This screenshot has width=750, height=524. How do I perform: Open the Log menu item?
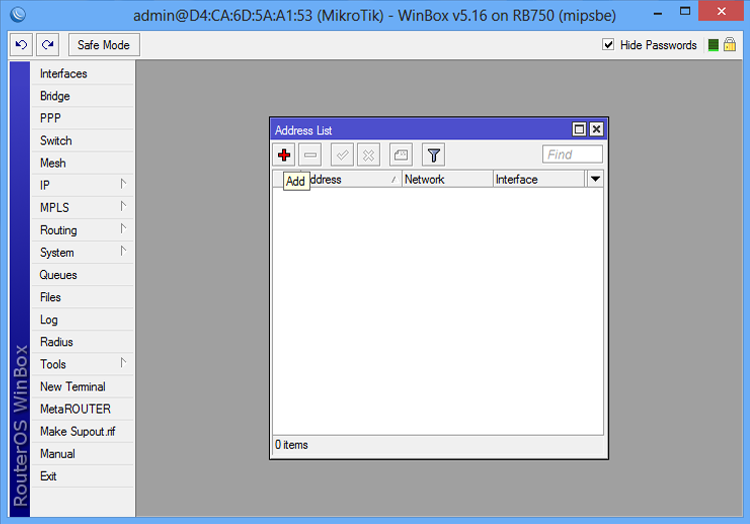(x=82, y=320)
